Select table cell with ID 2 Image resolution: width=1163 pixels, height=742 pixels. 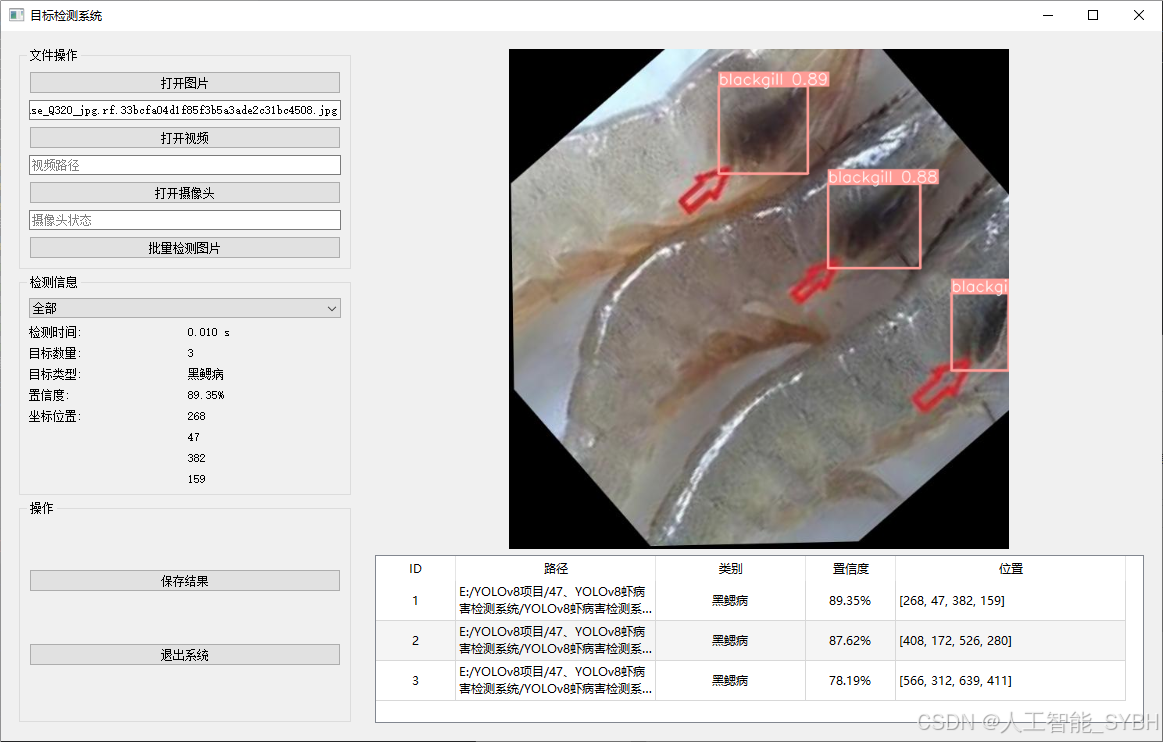click(x=415, y=640)
